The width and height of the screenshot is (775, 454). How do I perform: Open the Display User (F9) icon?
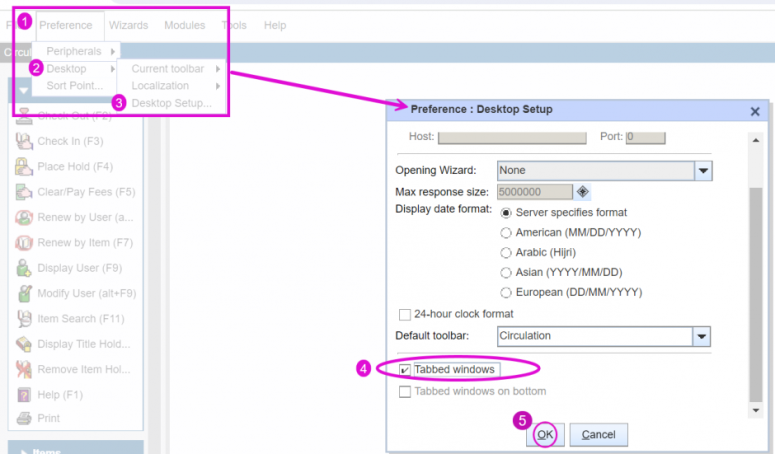(x=24, y=268)
